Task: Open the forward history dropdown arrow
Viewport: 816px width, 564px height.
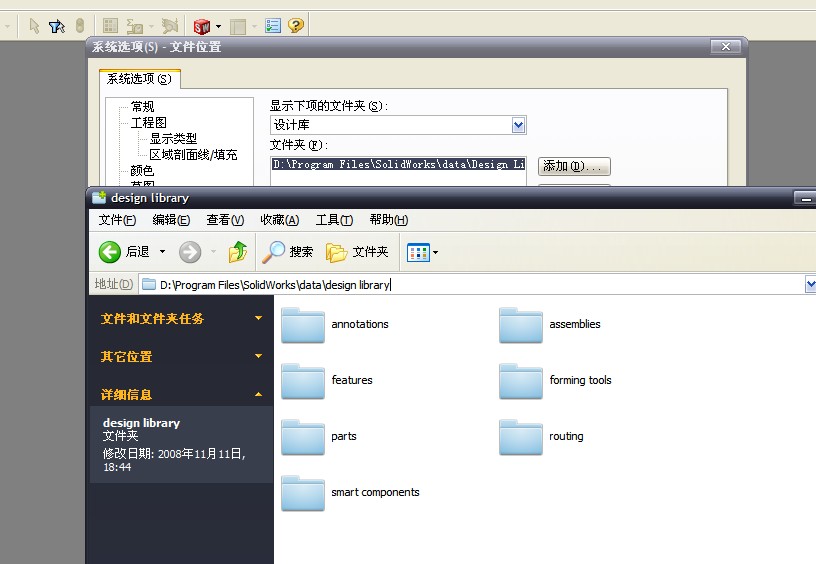Action: coord(213,252)
